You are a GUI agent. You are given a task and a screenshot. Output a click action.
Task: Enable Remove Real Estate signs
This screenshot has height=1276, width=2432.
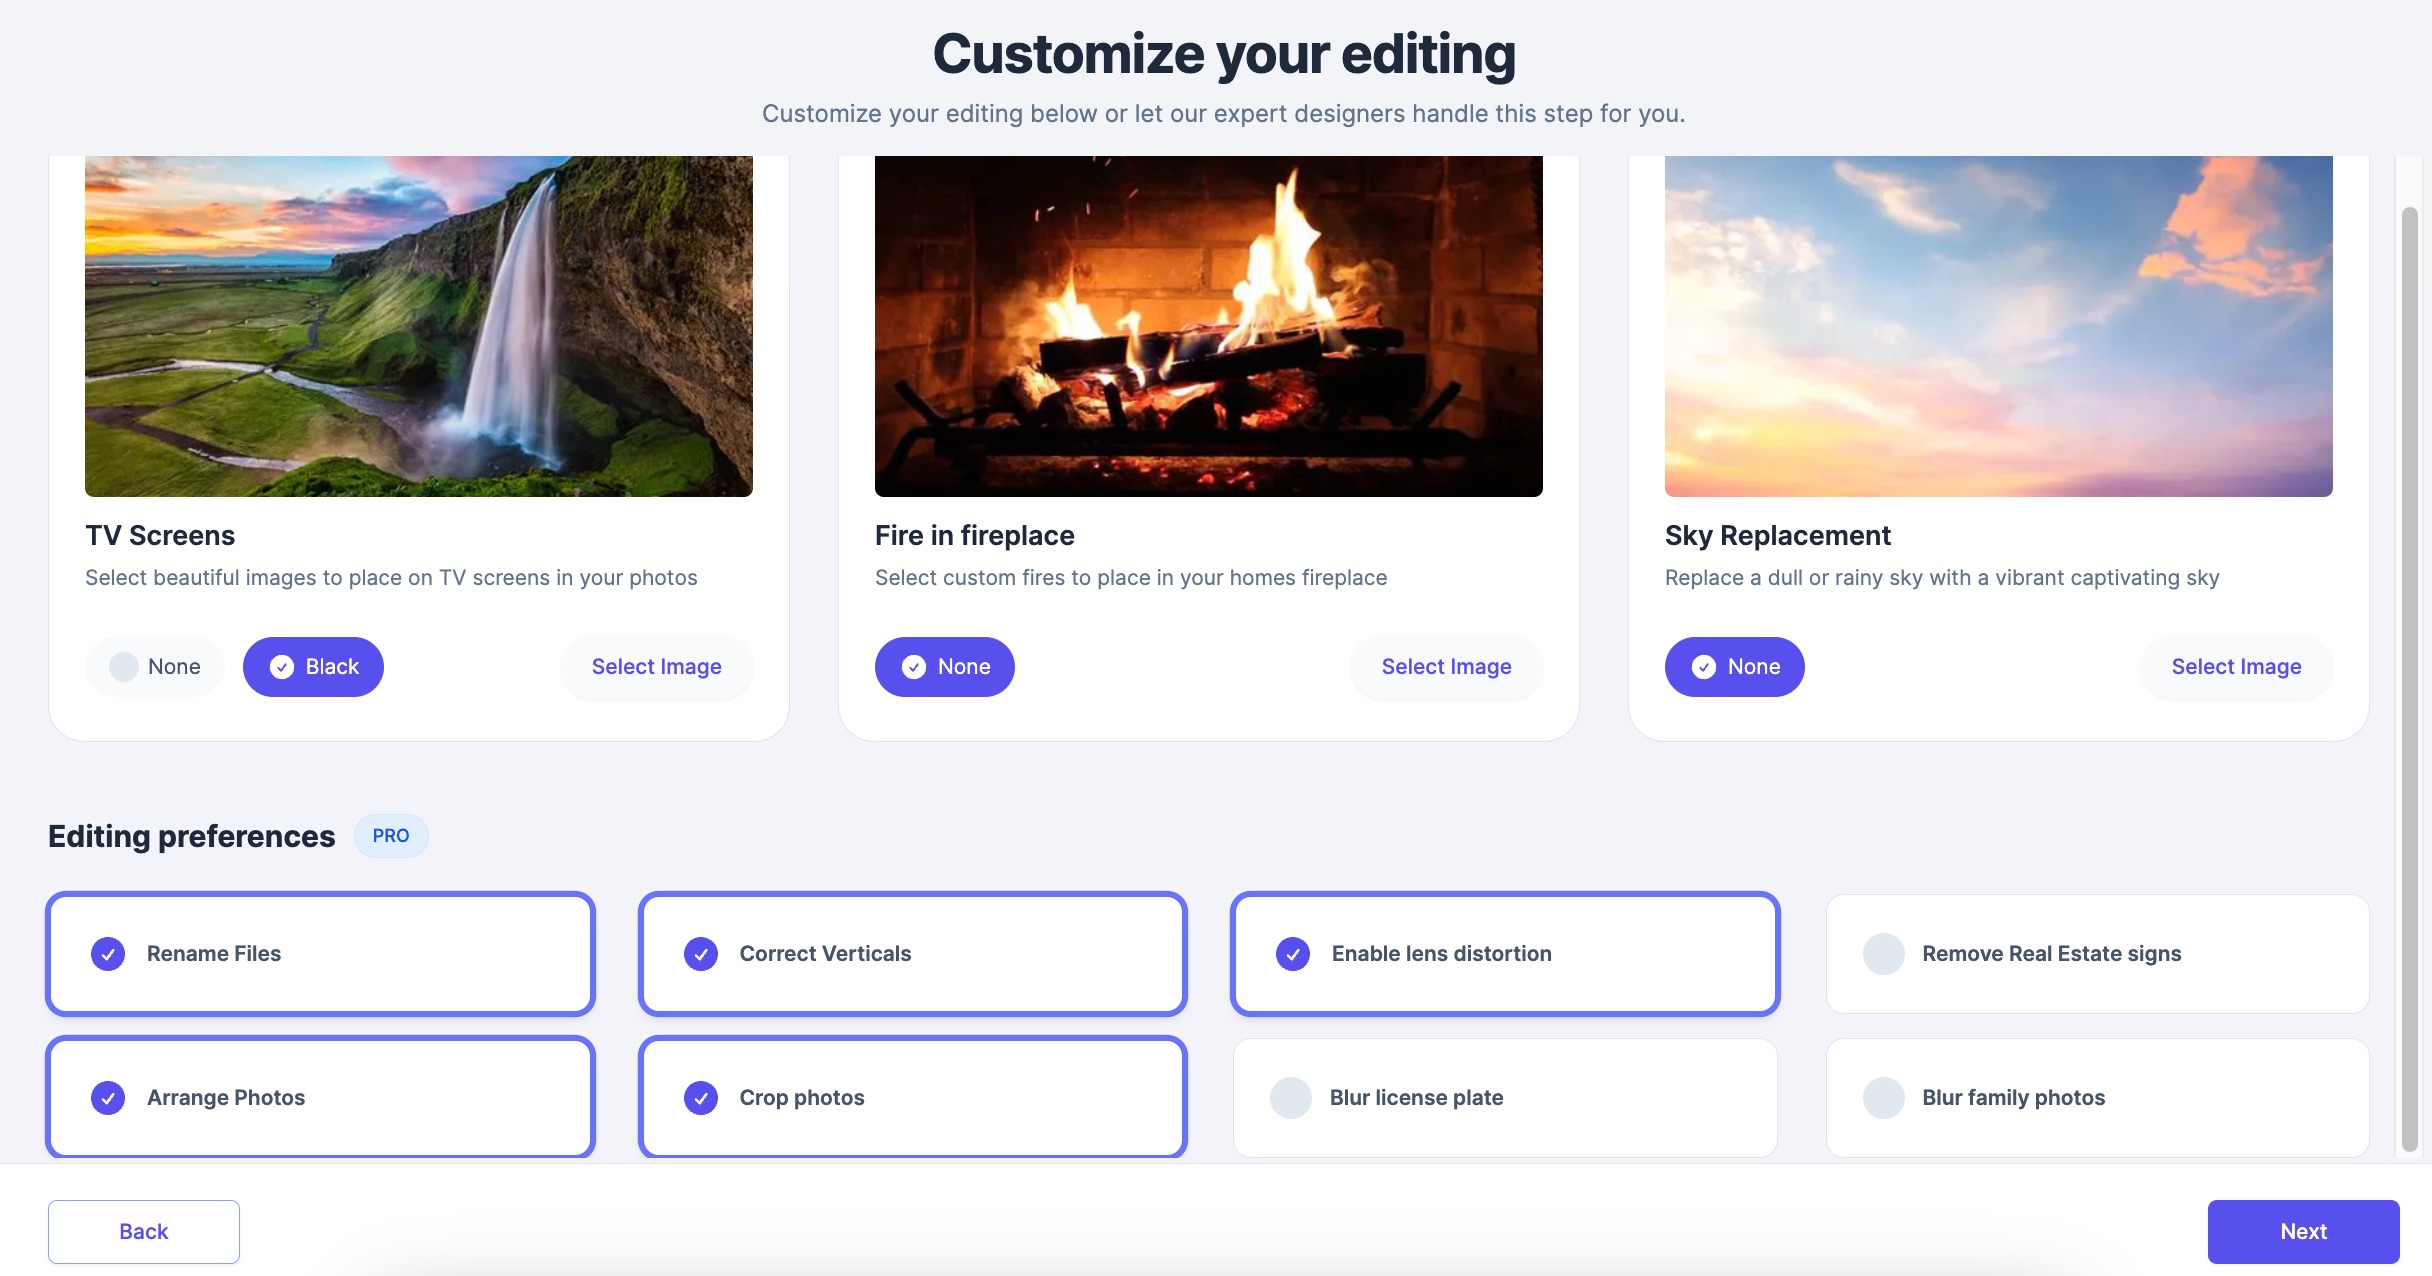(2097, 954)
